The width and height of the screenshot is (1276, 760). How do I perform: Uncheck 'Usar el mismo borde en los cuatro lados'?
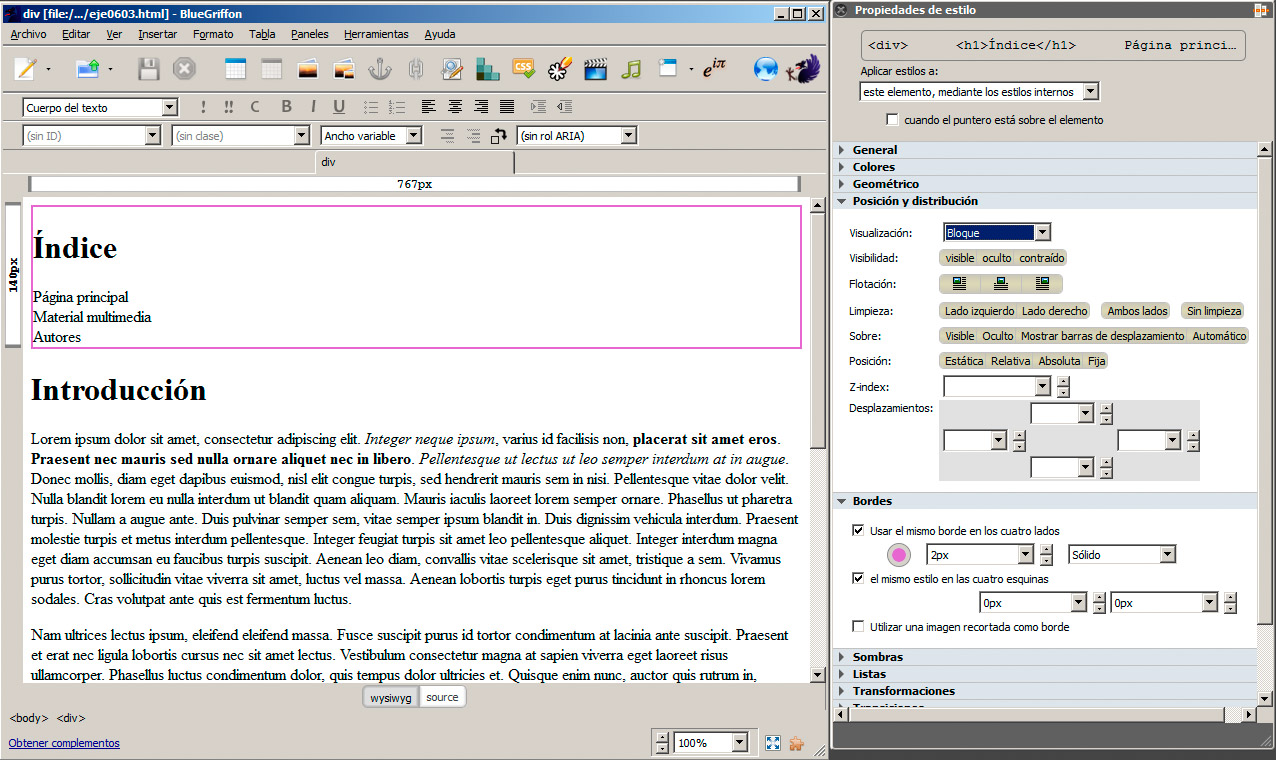click(858, 531)
